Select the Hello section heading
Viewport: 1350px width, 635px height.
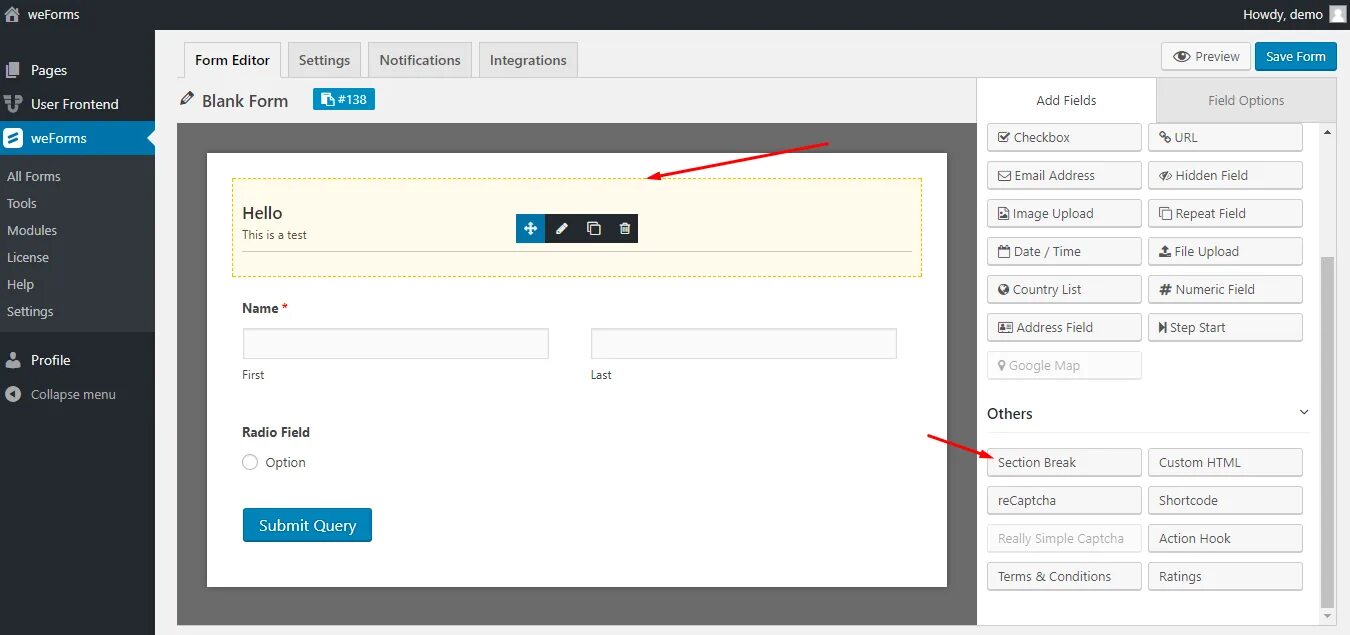click(262, 213)
